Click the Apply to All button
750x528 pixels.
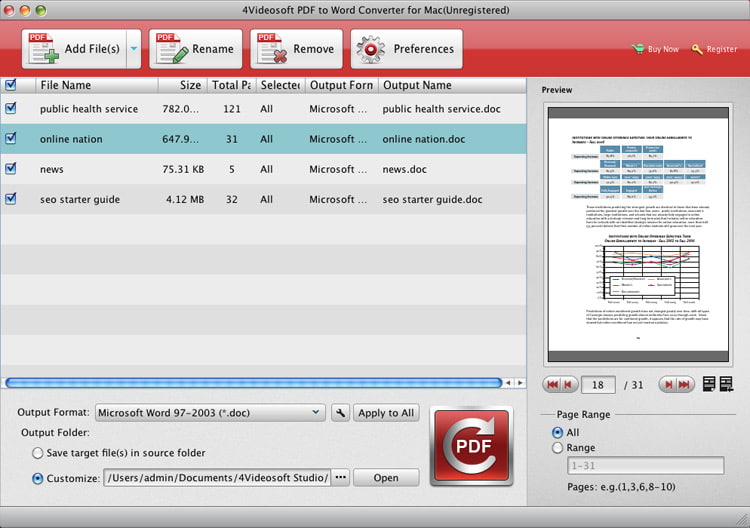(x=386, y=413)
